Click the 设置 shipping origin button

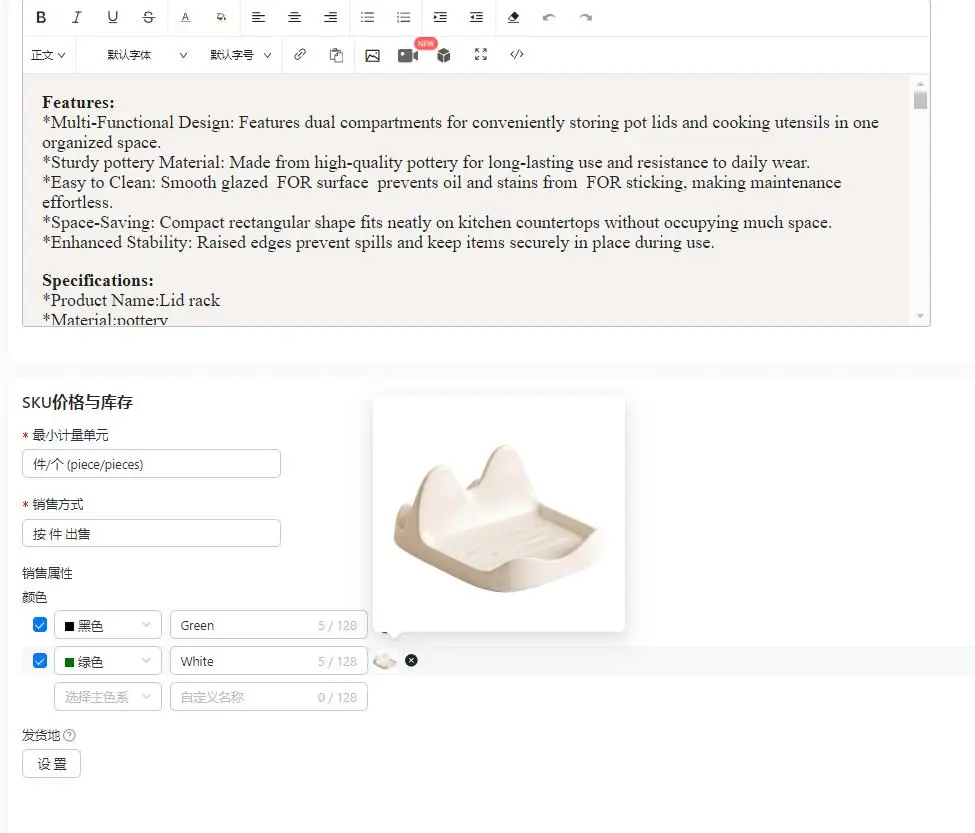tap(52, 764)
